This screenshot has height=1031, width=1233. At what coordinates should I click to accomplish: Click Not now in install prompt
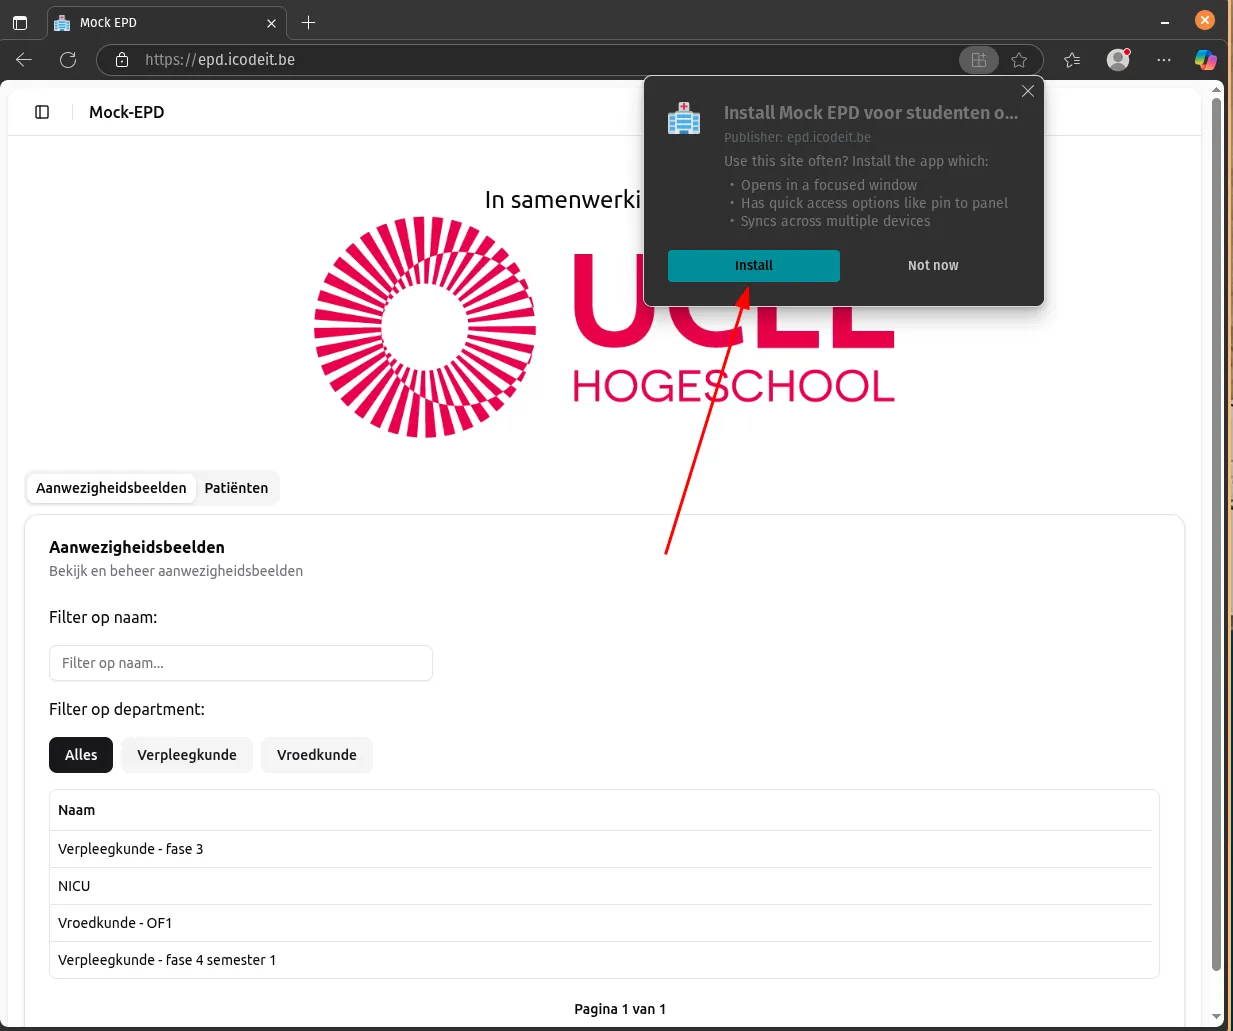click(x=932, y=266)
